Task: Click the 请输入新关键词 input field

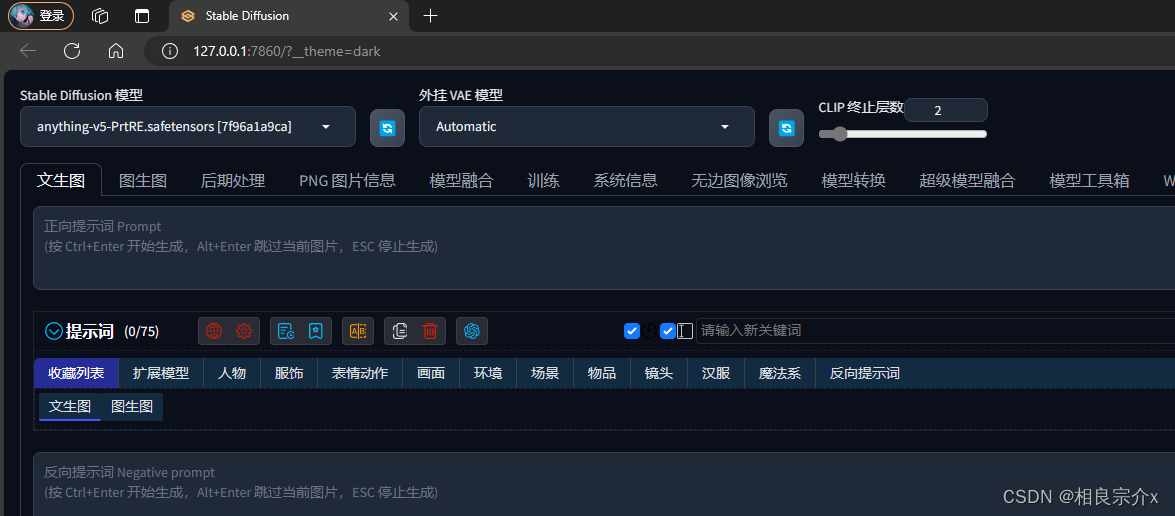Action: click(x=935, y=330)
